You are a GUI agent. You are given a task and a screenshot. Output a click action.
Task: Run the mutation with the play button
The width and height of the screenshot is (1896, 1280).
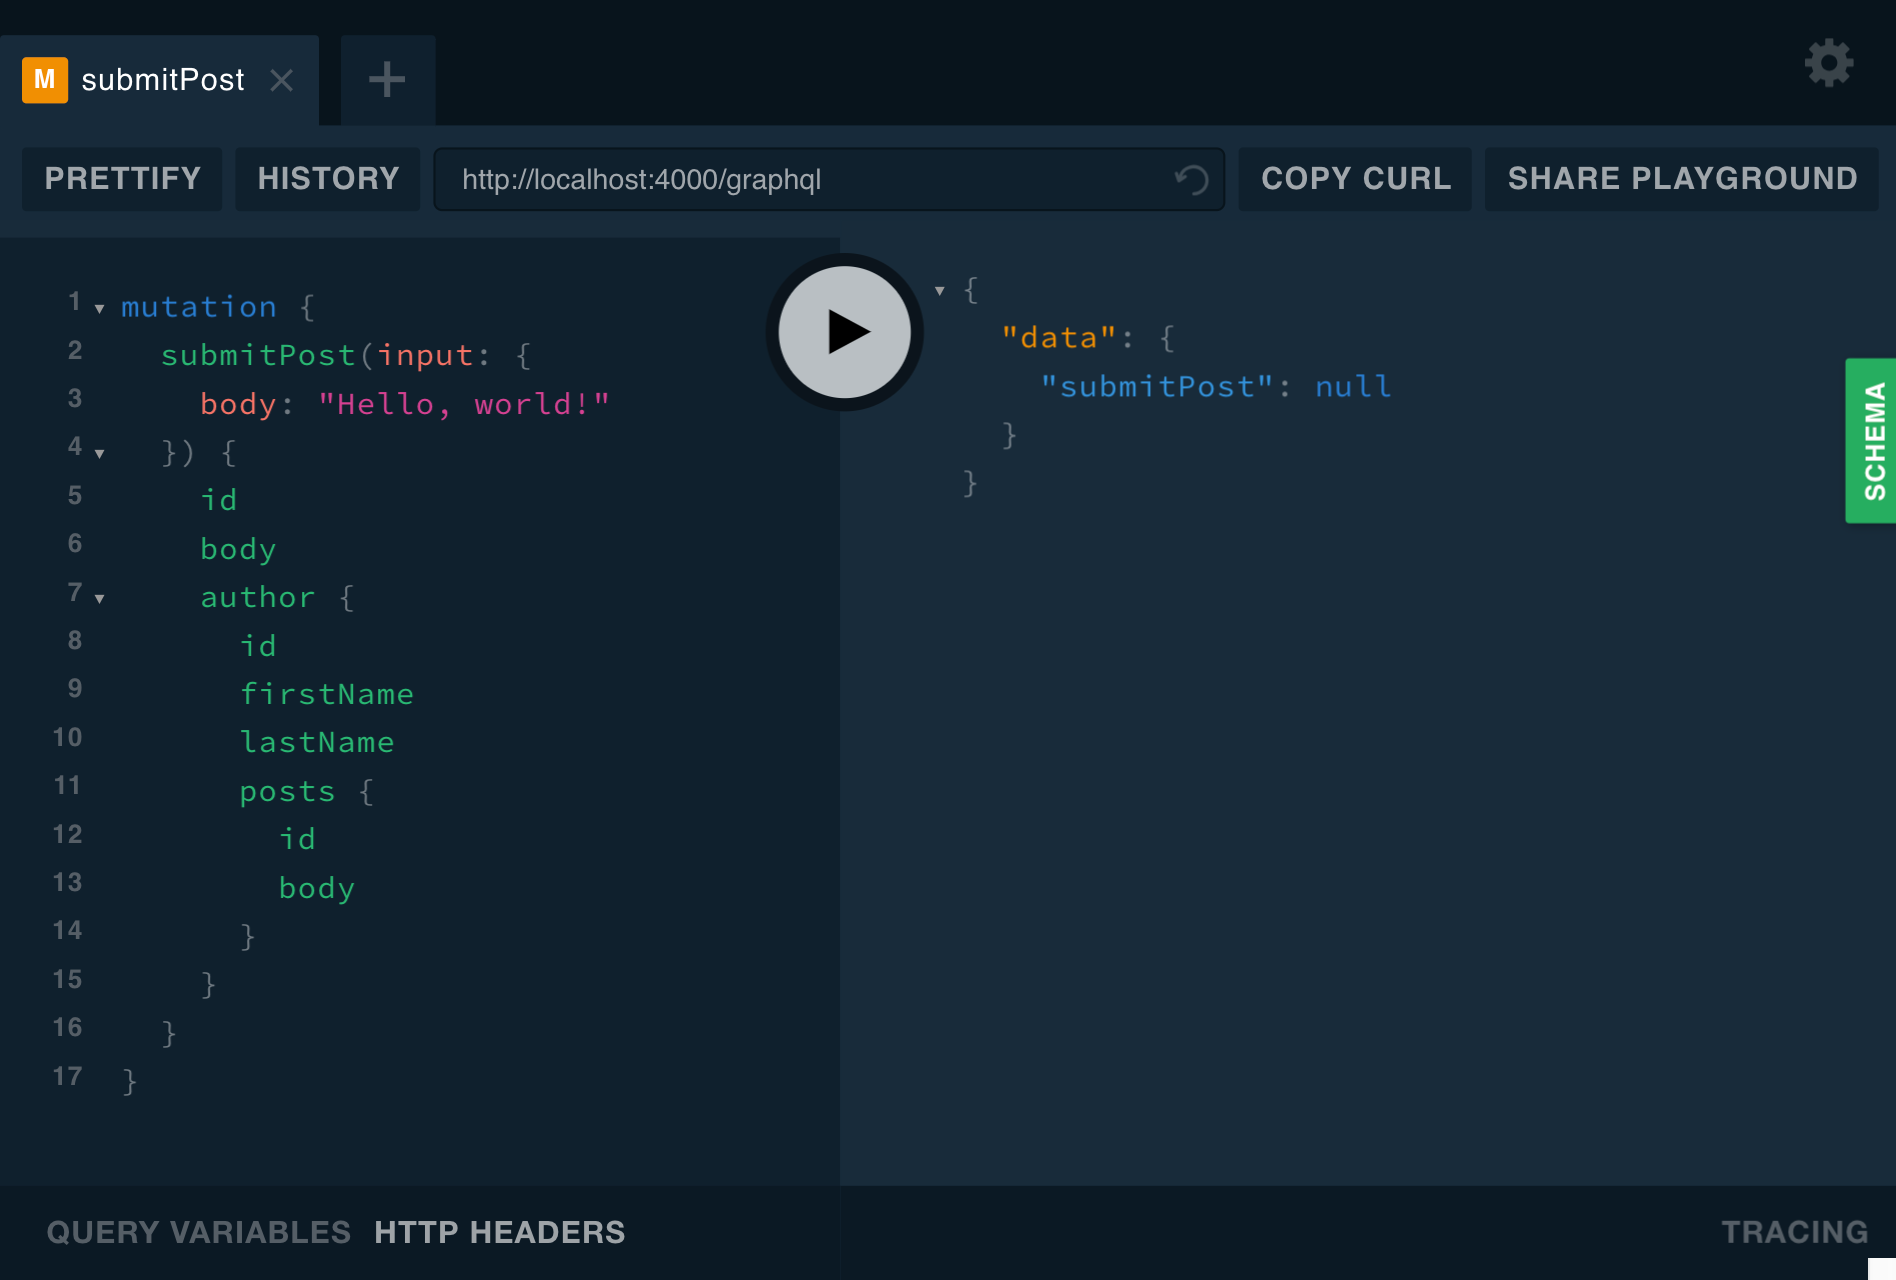[x=845, y=332]
